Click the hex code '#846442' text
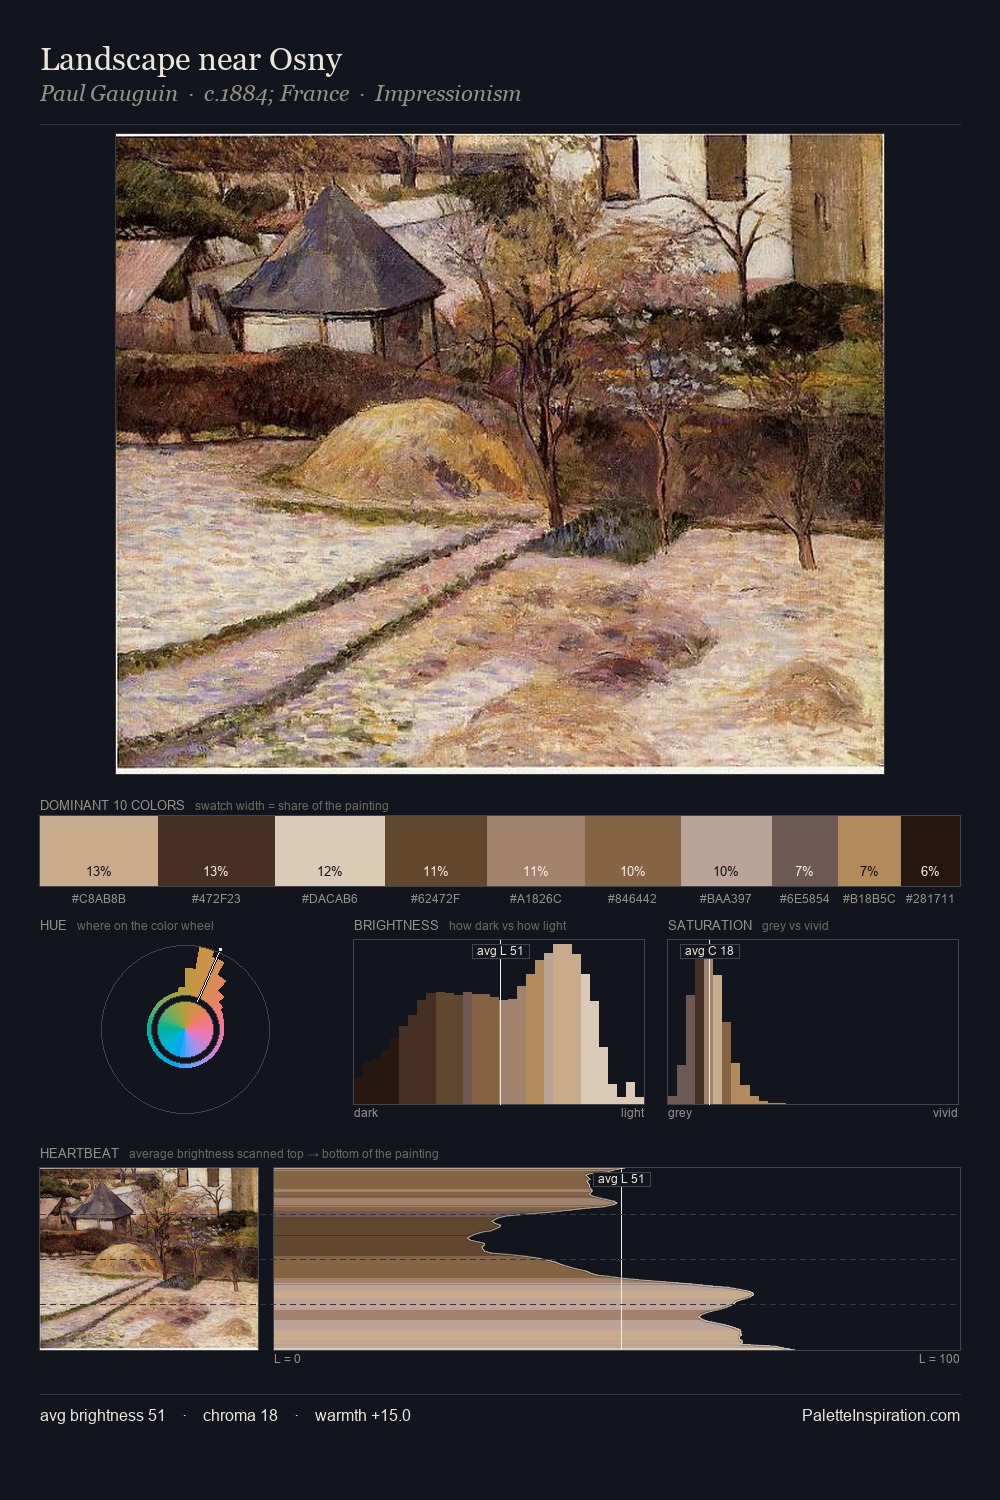The width and height of the screenshot is (1000, 1500). [x=633, y=899]
